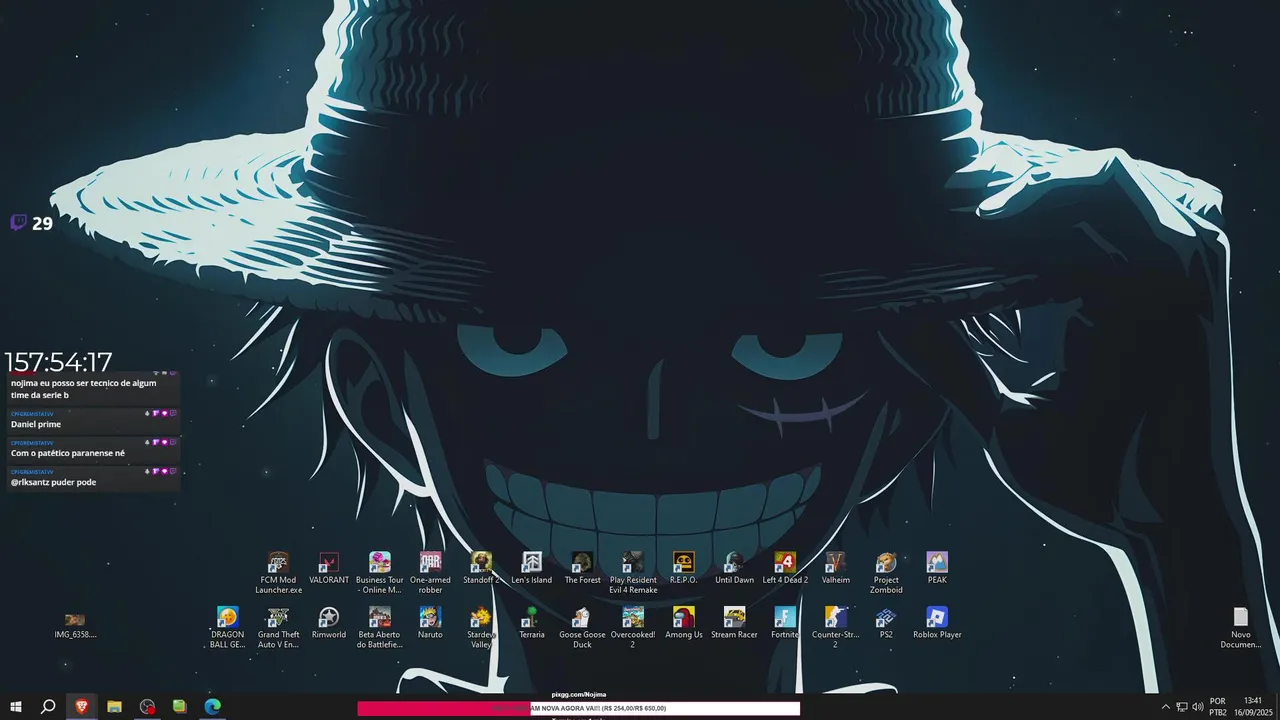
Task: Select the Roblox Player shortcut
Action: 937,622
